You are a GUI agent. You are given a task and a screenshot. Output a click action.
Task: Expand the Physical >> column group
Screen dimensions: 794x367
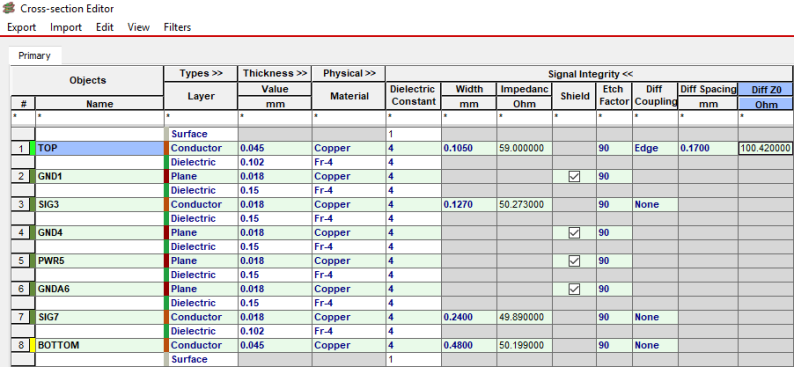tap(349, 73)
